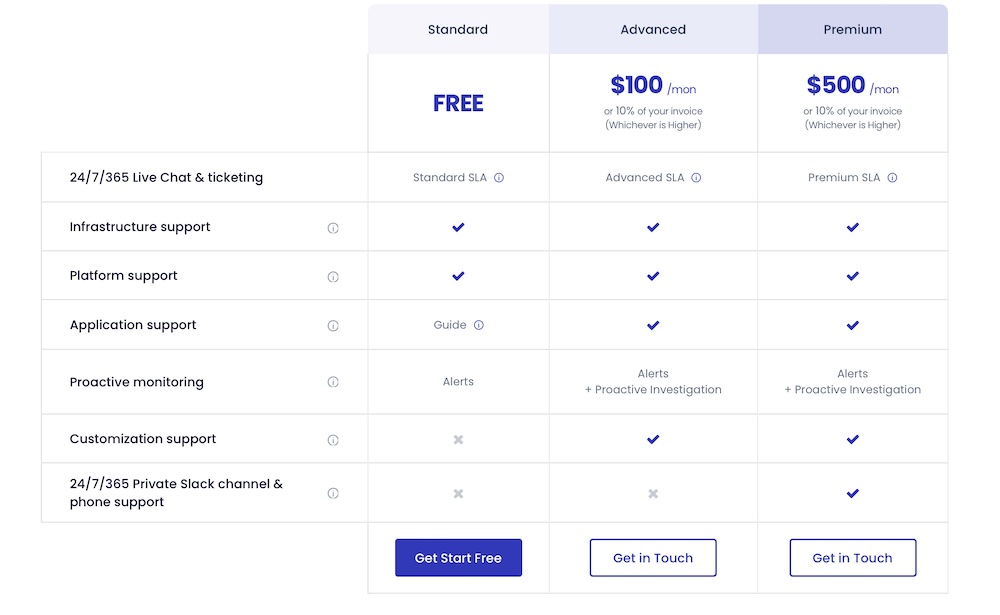Open Customization support info icon
This screenshot has width=1000, height=615.
click(333, 440)
